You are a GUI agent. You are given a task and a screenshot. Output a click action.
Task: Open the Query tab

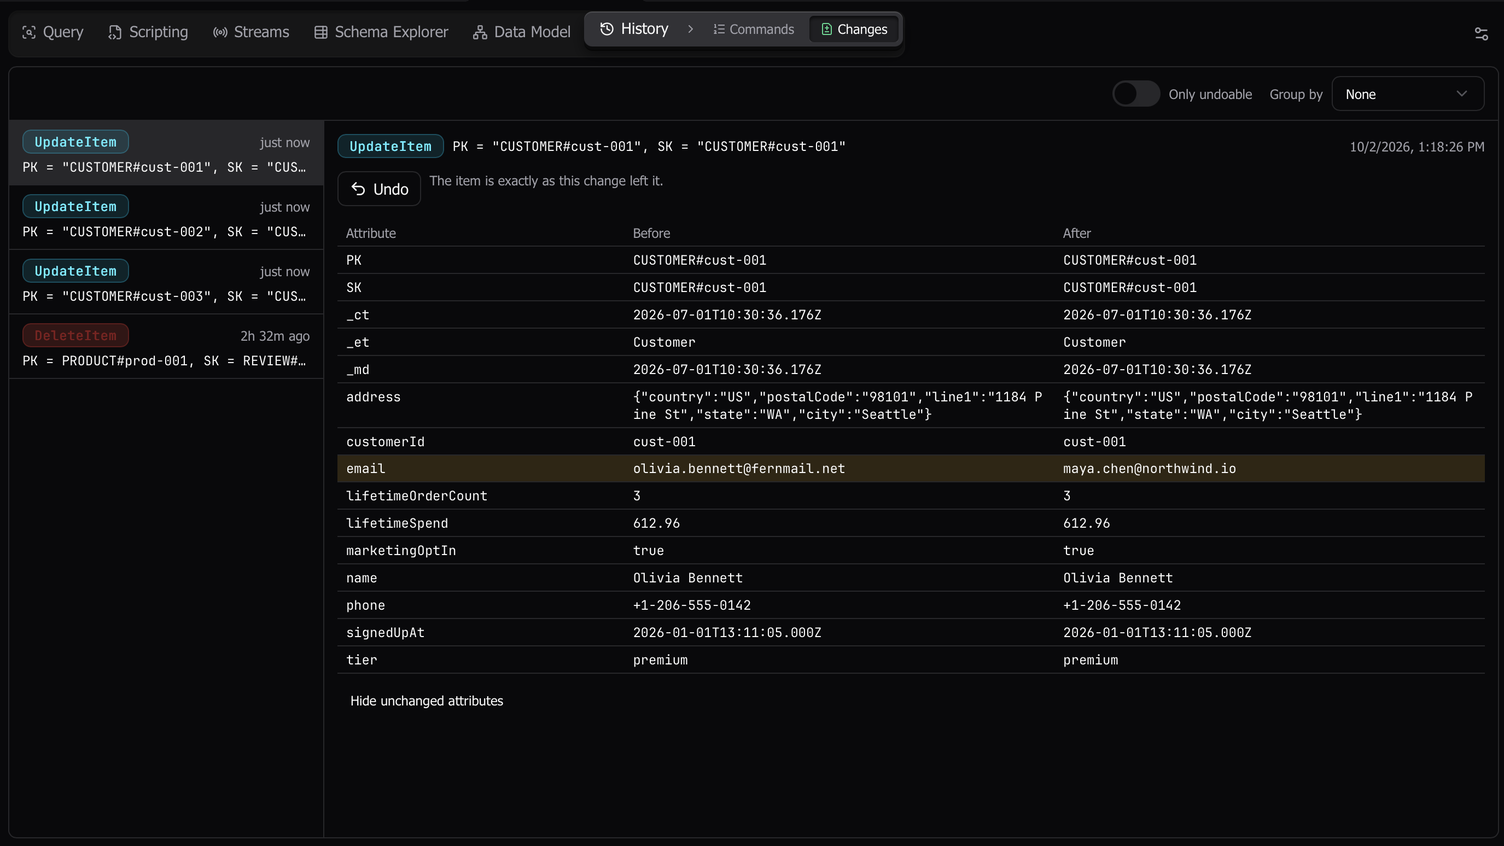52,32
